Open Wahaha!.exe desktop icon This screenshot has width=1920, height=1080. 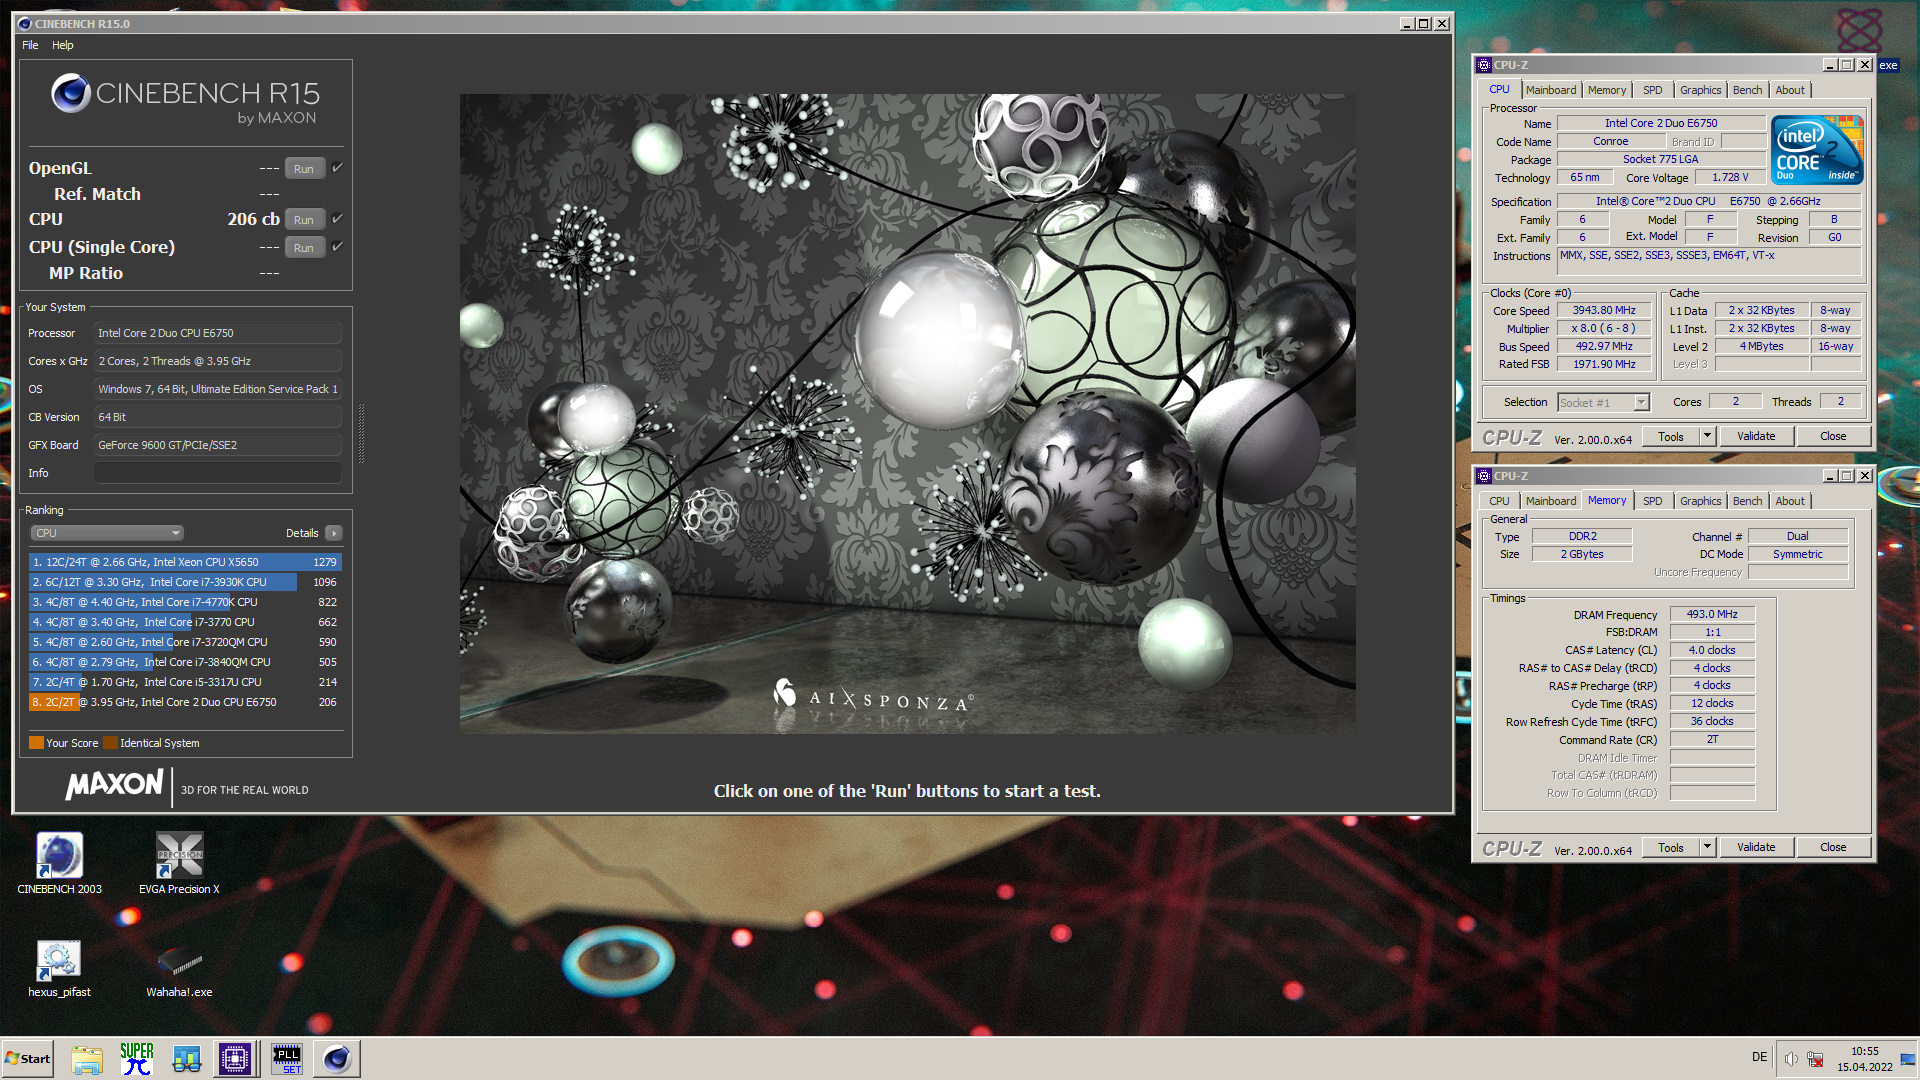click(x=179, y=968)
